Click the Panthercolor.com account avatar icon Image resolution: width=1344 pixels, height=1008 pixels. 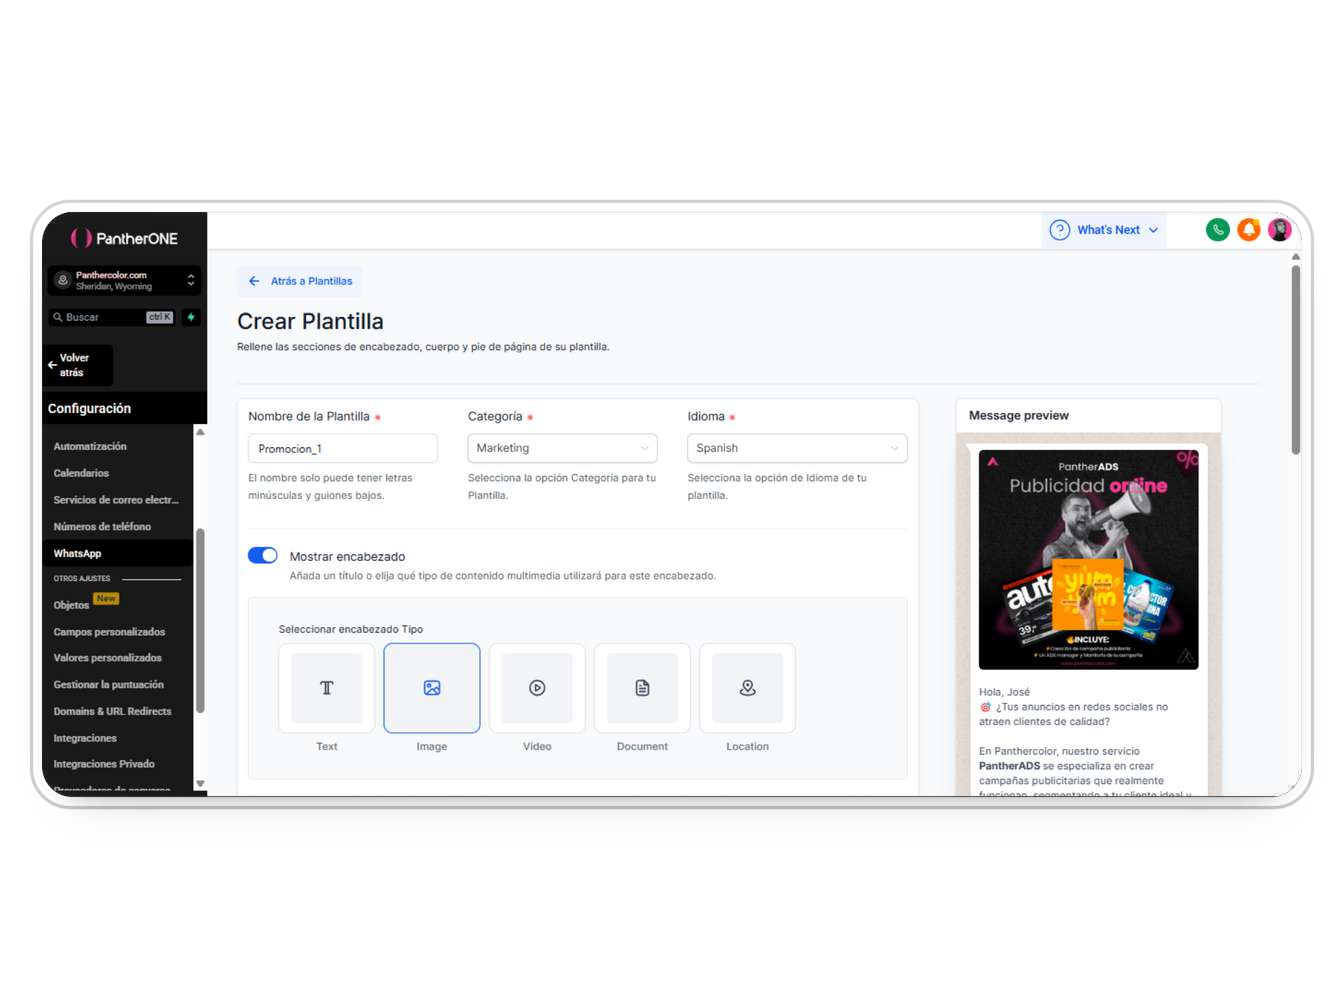pos(63,280)
